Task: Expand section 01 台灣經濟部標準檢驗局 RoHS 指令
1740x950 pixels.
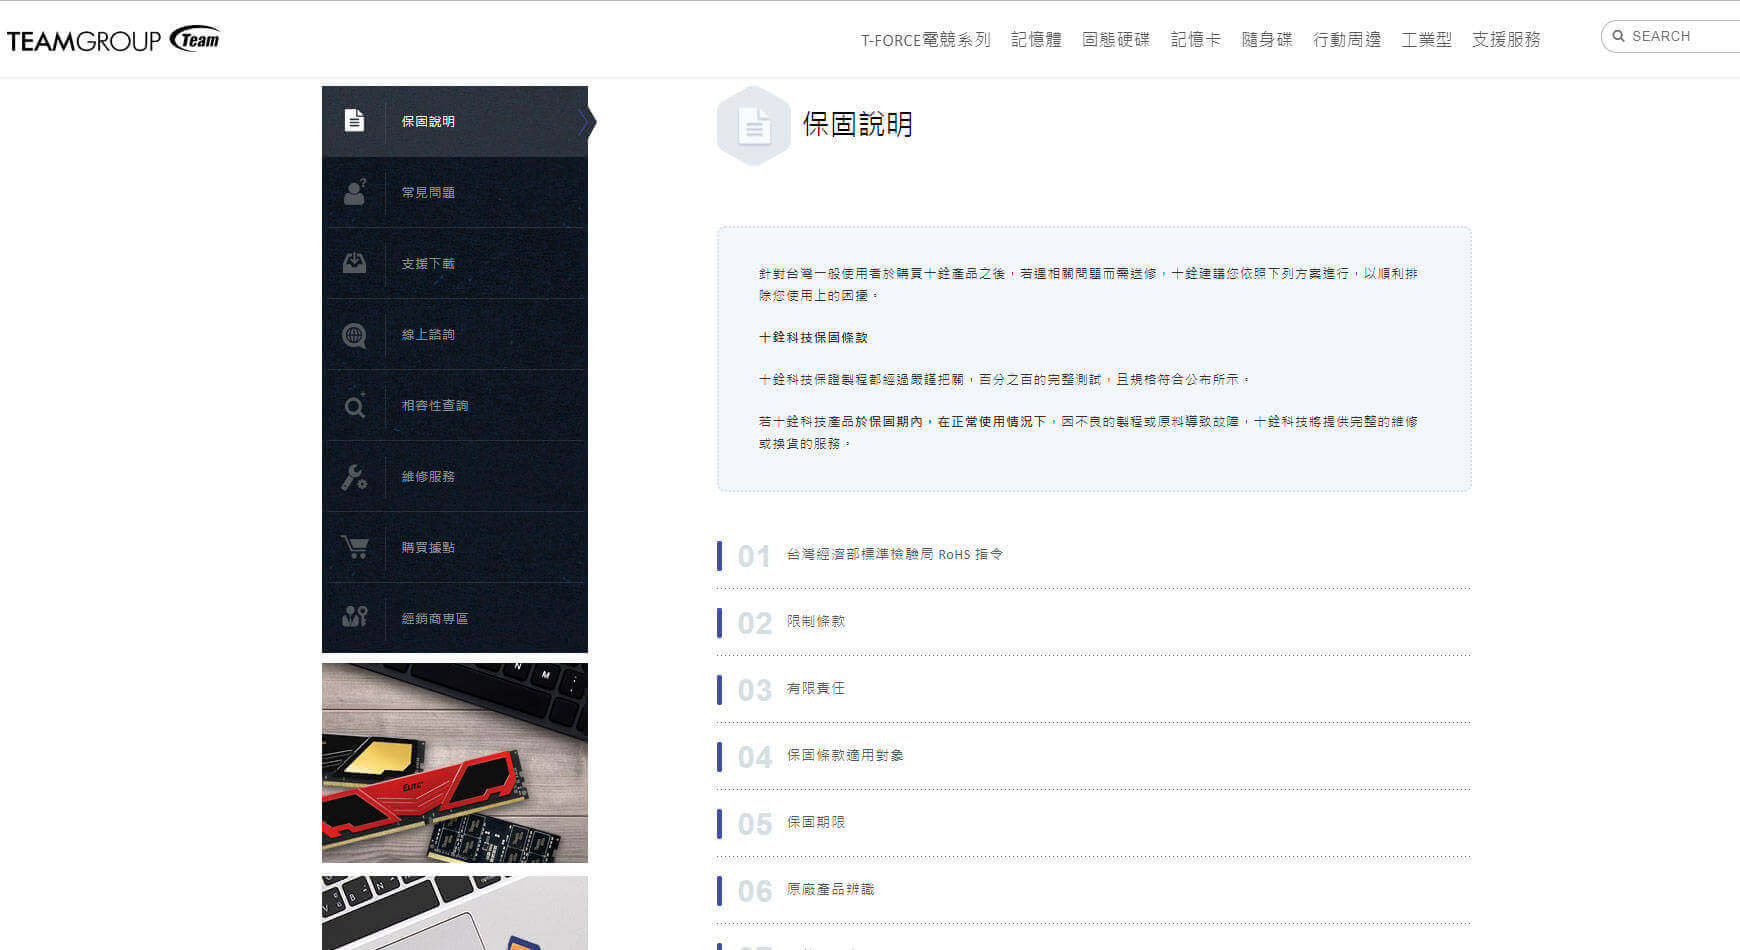Action: click(1094, 555)
